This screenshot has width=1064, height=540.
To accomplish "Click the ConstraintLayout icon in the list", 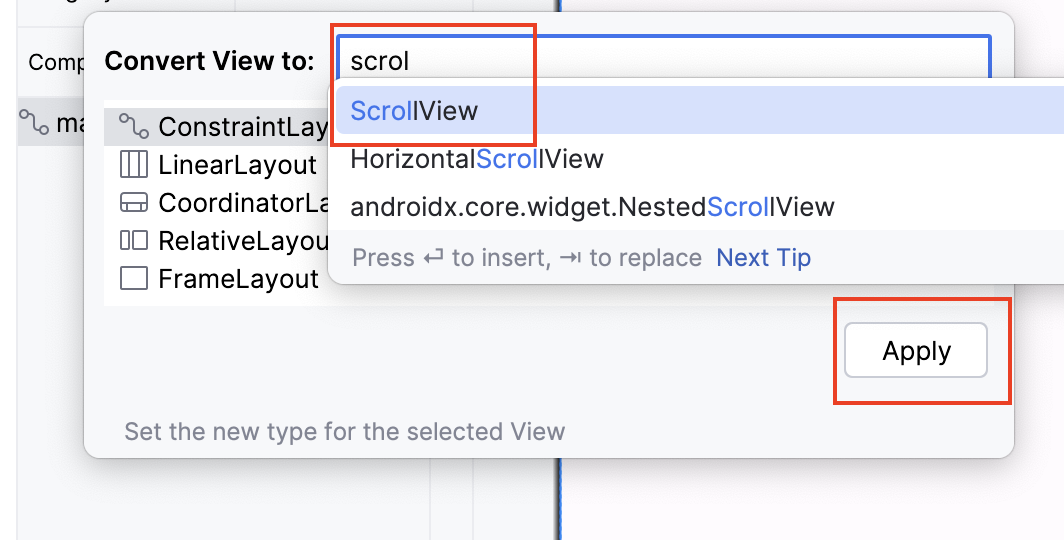I will point(134,126).
